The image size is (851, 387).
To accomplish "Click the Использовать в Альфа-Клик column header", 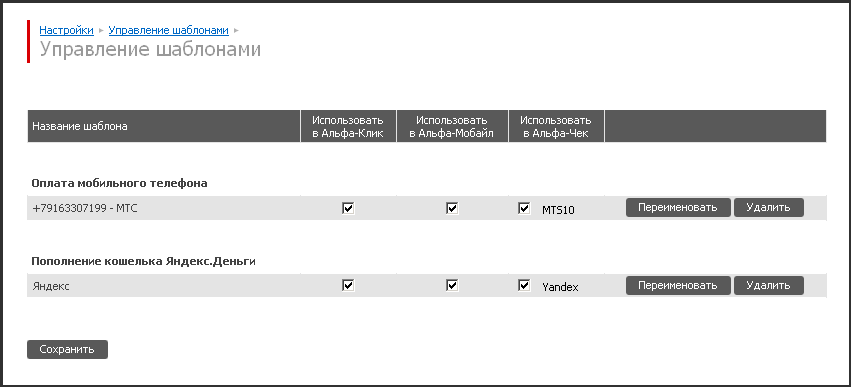I will 348,126.
